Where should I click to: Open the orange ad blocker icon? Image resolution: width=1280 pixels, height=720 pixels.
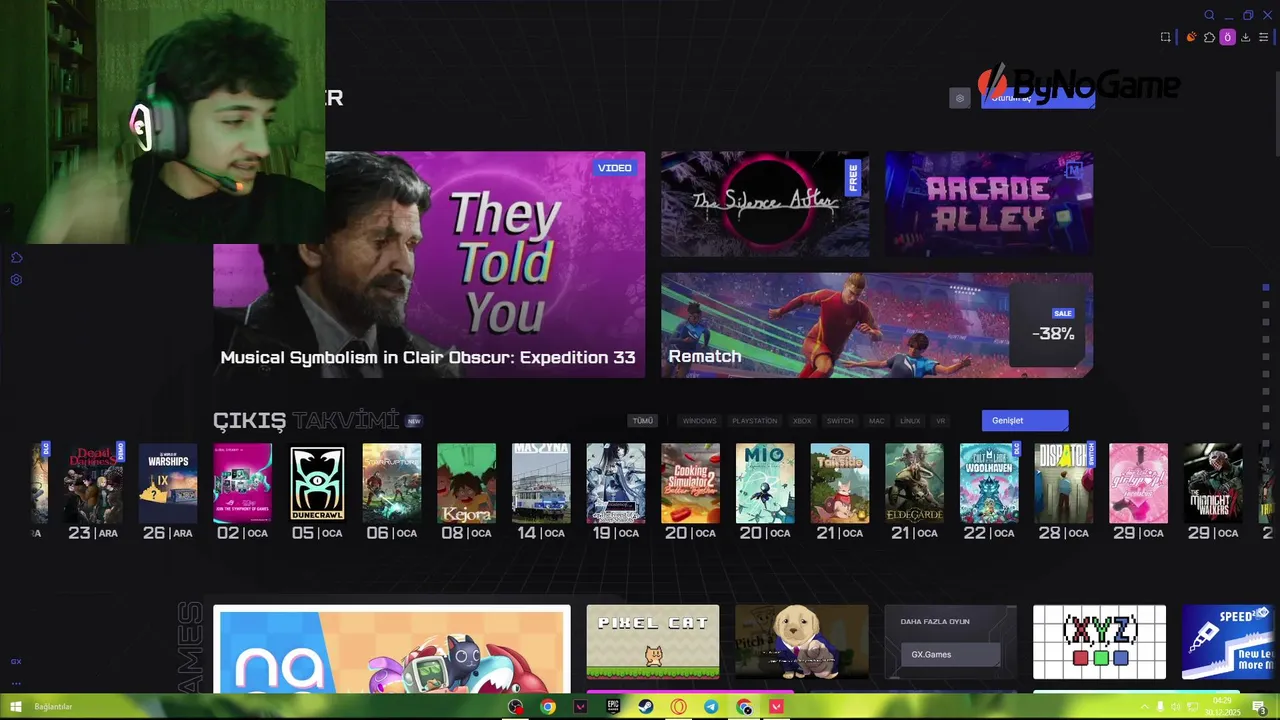pos(1191,37)
